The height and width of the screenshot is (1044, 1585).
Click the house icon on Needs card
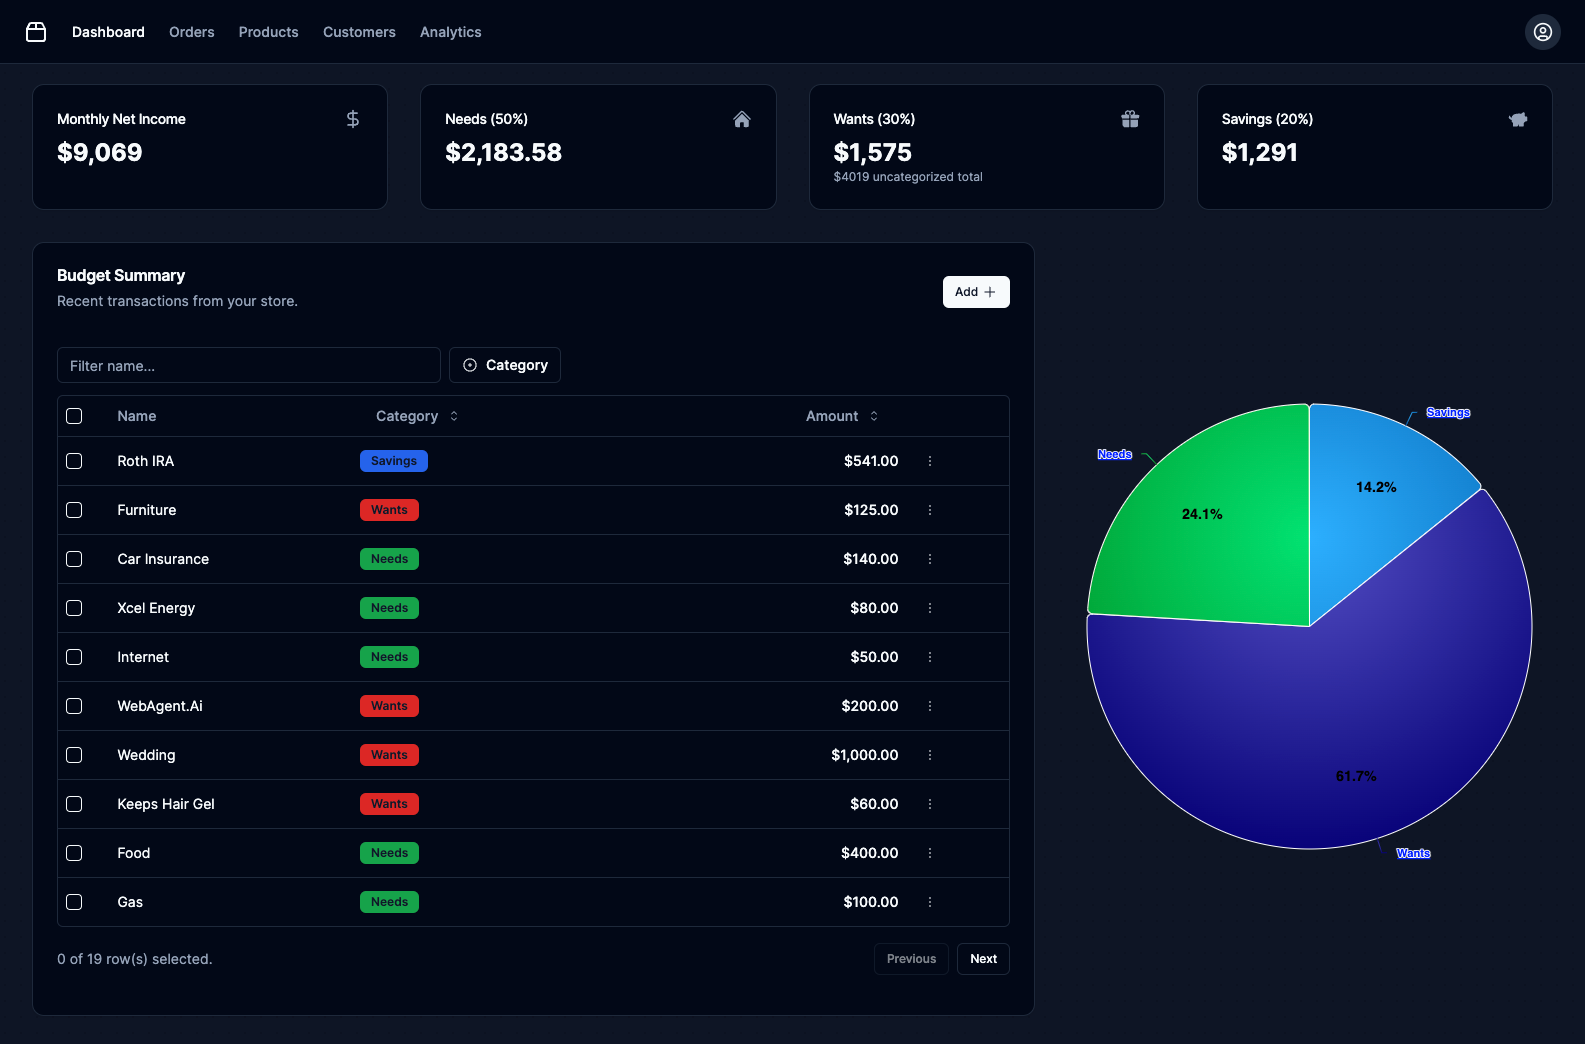coord(742,119)
